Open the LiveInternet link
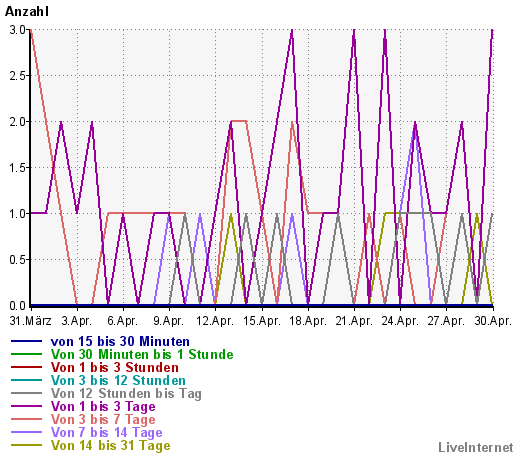The image size is (520, 457). point(476,447)
